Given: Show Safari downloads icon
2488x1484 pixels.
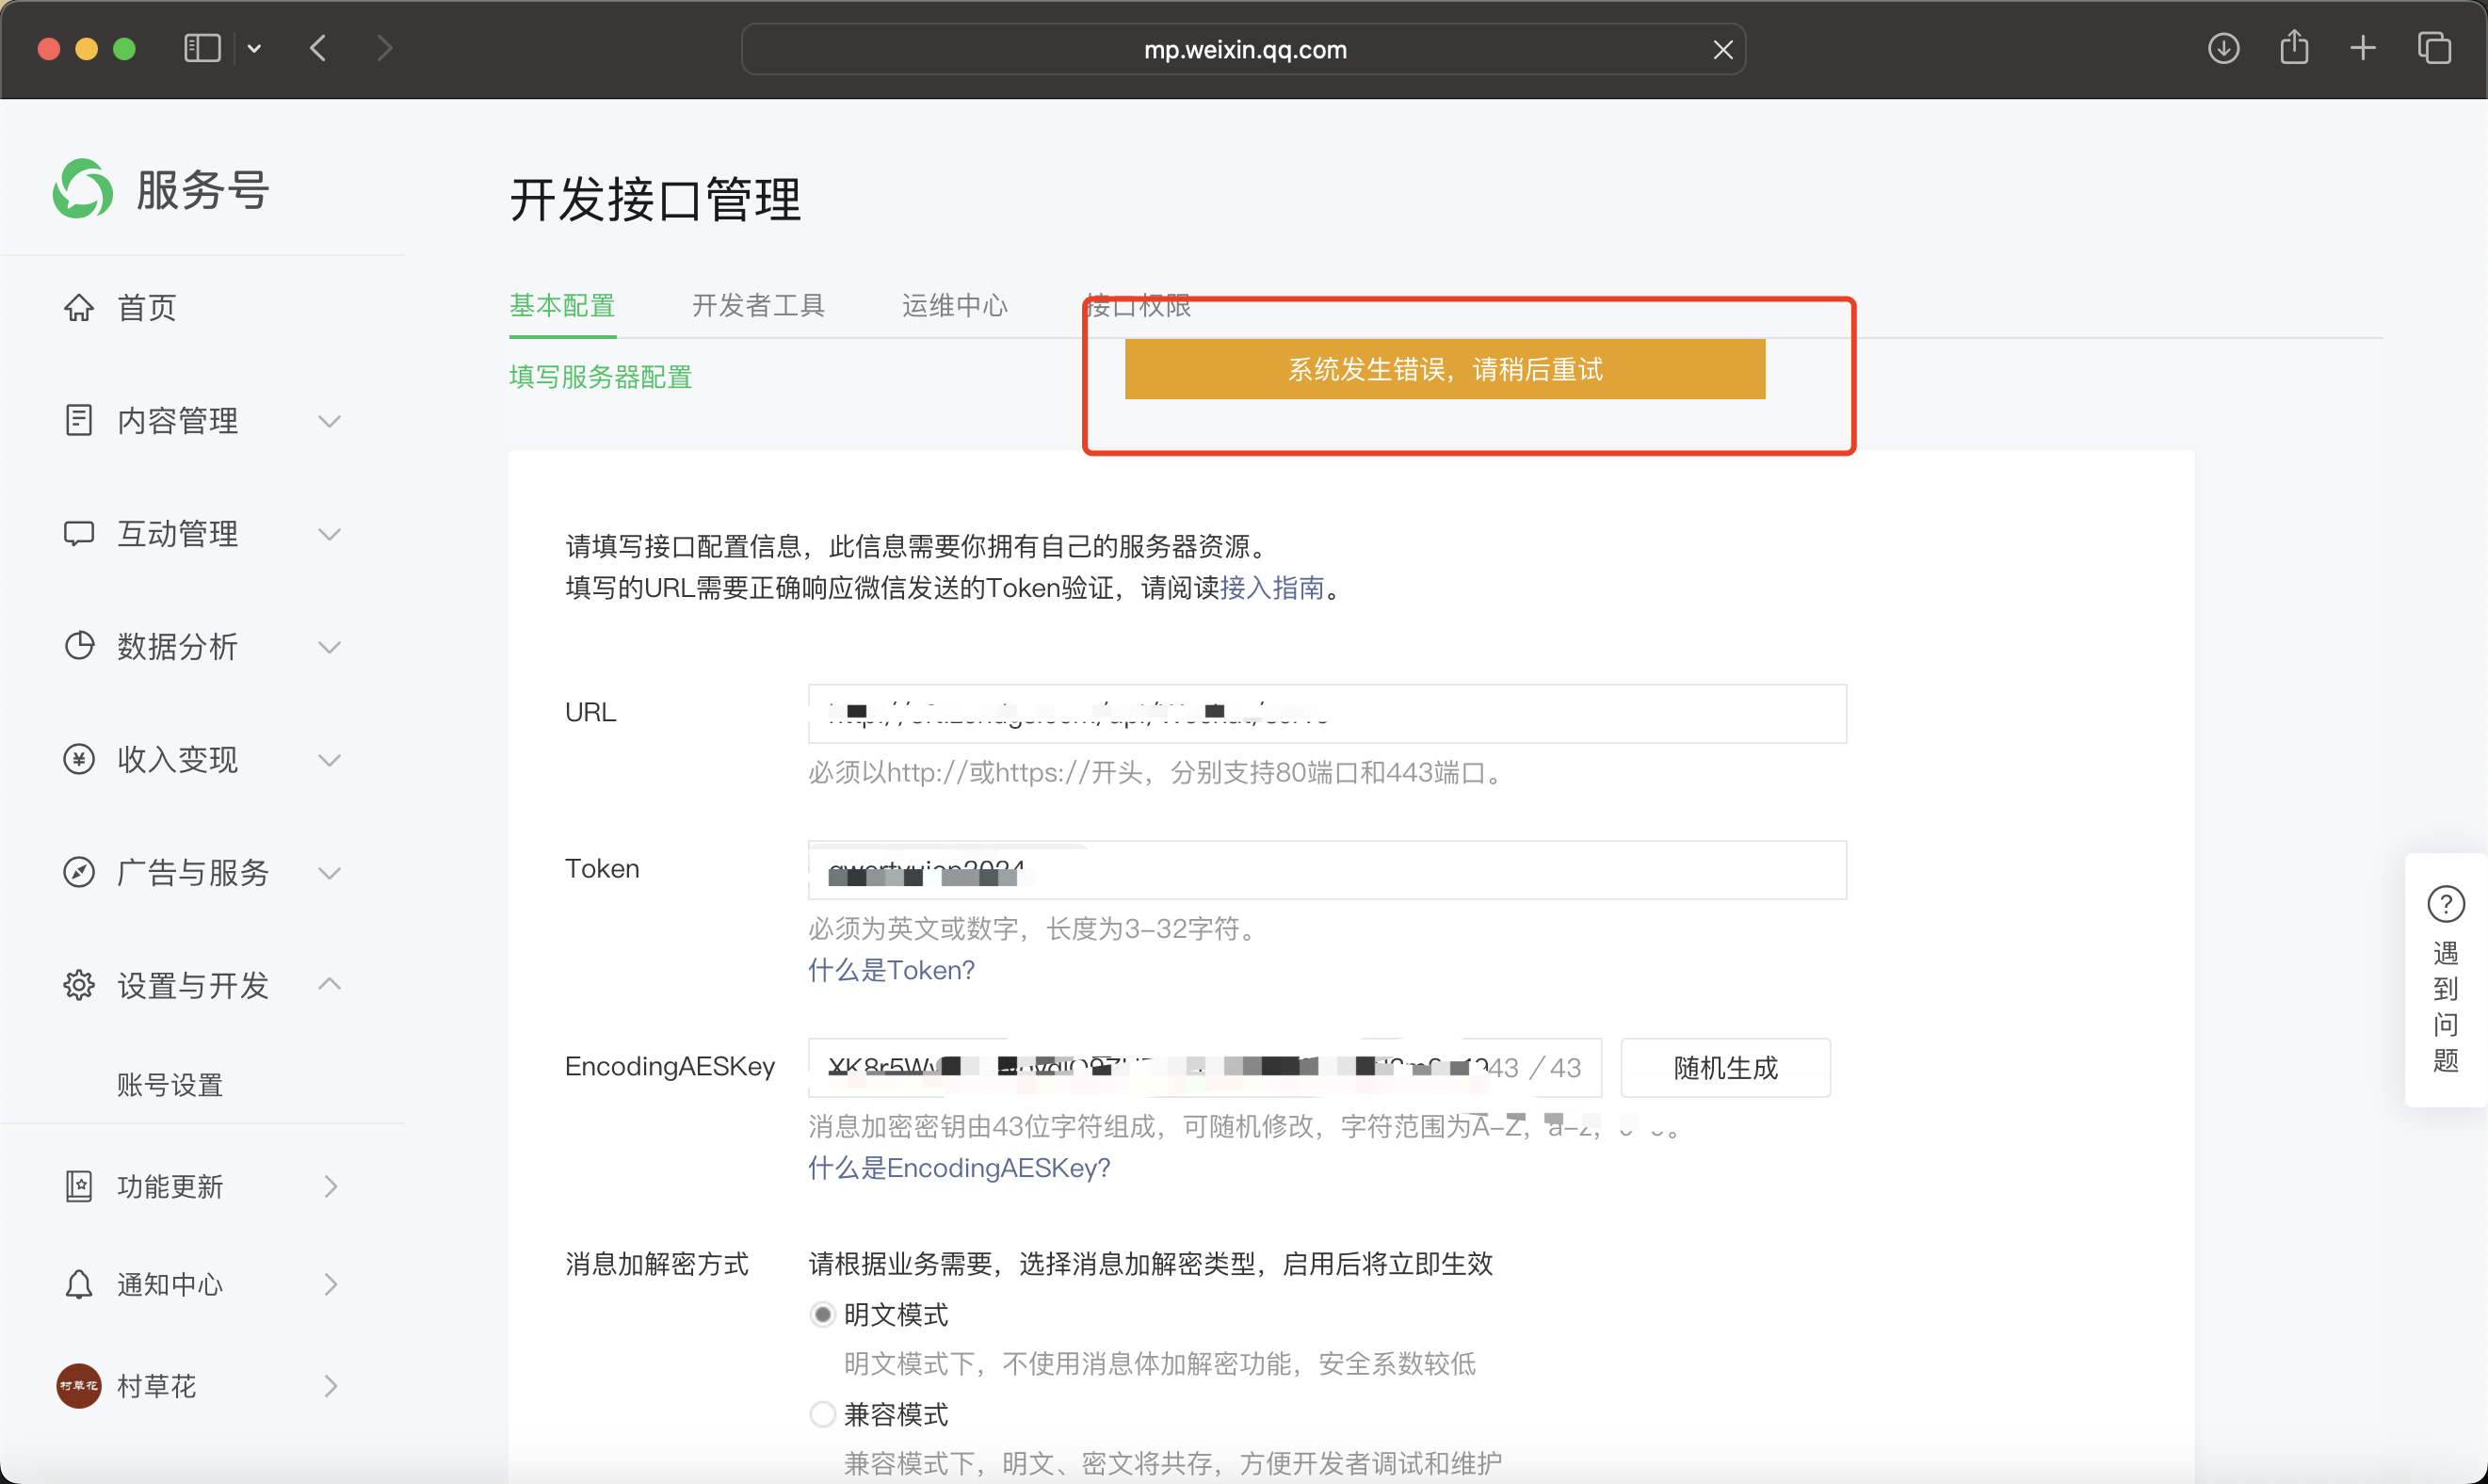Looking at the screenshot, I should [2223, 48].
